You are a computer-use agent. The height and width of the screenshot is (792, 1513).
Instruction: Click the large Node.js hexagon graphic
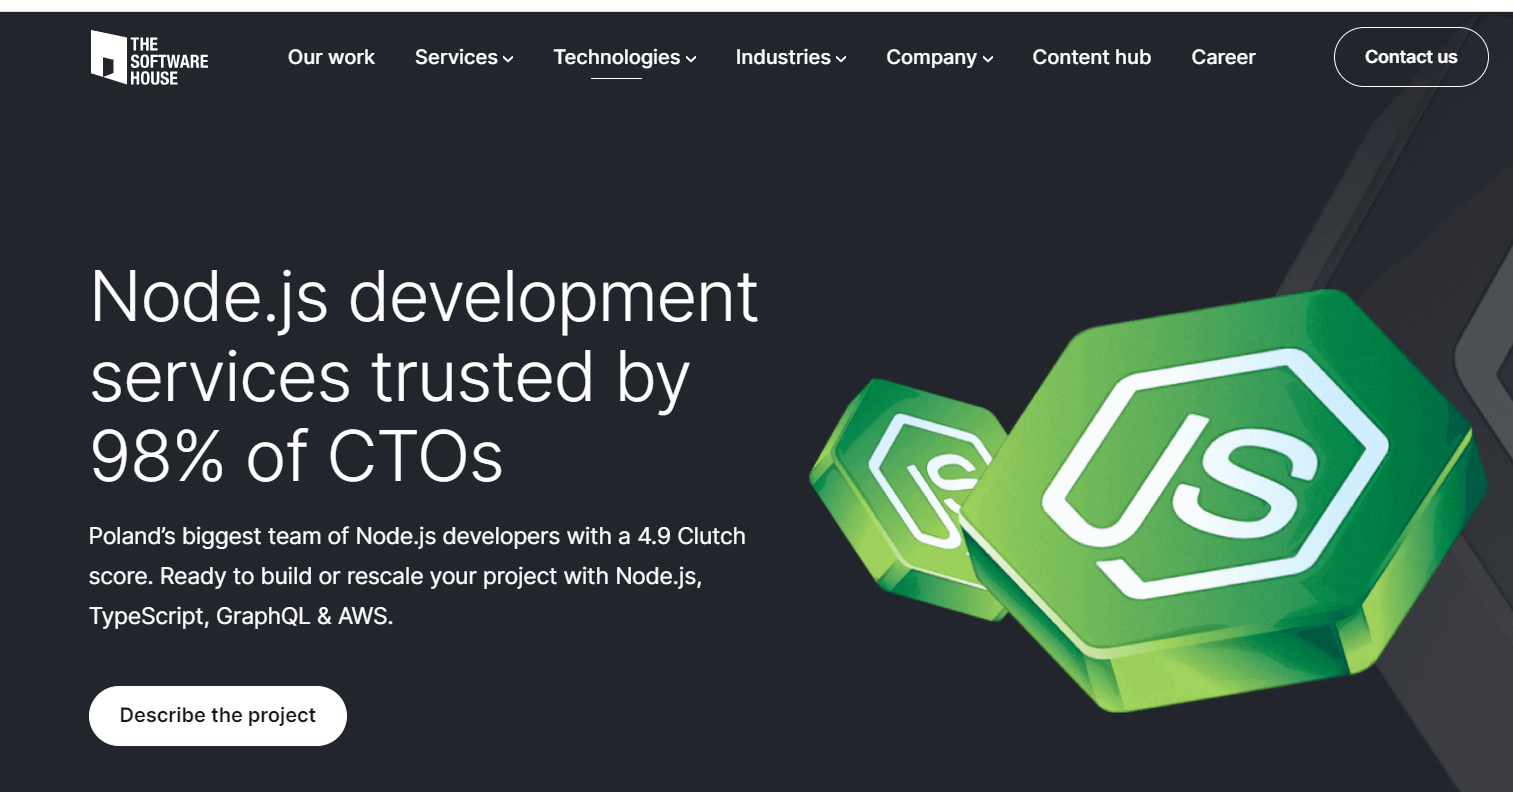tap(1225, 500)
